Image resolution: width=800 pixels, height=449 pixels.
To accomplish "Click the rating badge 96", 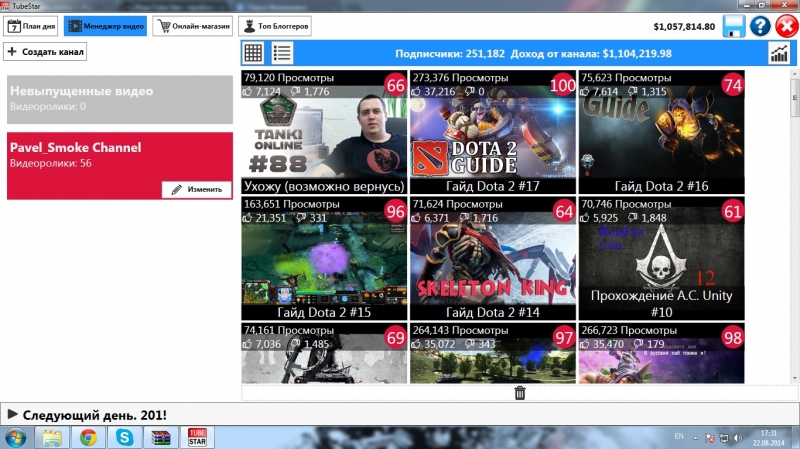I will (x=395, y=211).
